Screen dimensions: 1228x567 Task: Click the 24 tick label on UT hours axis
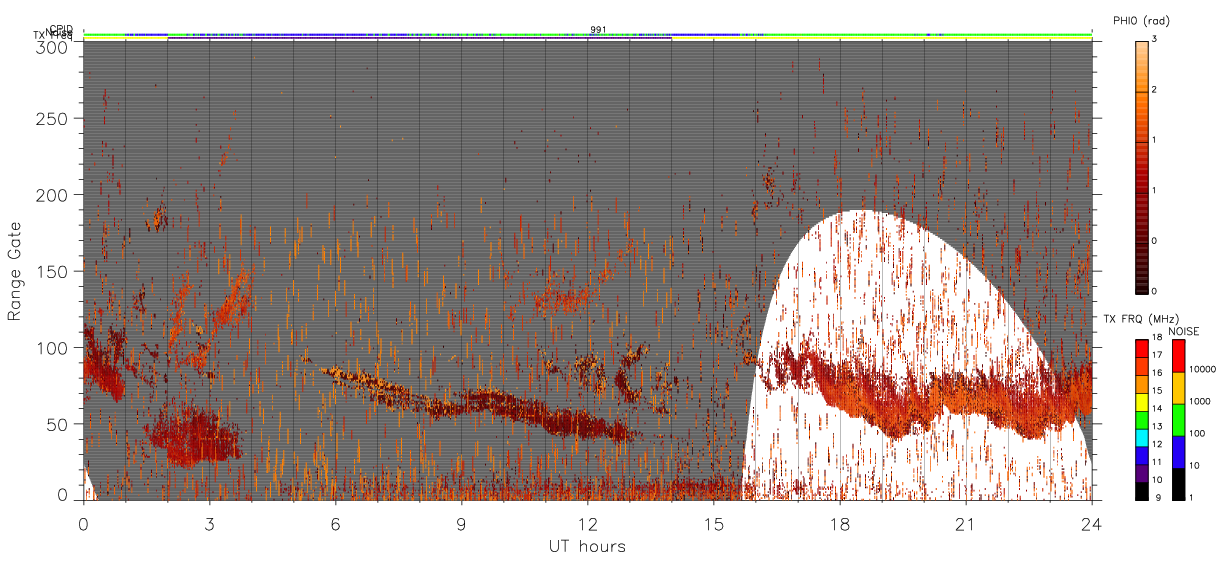point(1092,524)
